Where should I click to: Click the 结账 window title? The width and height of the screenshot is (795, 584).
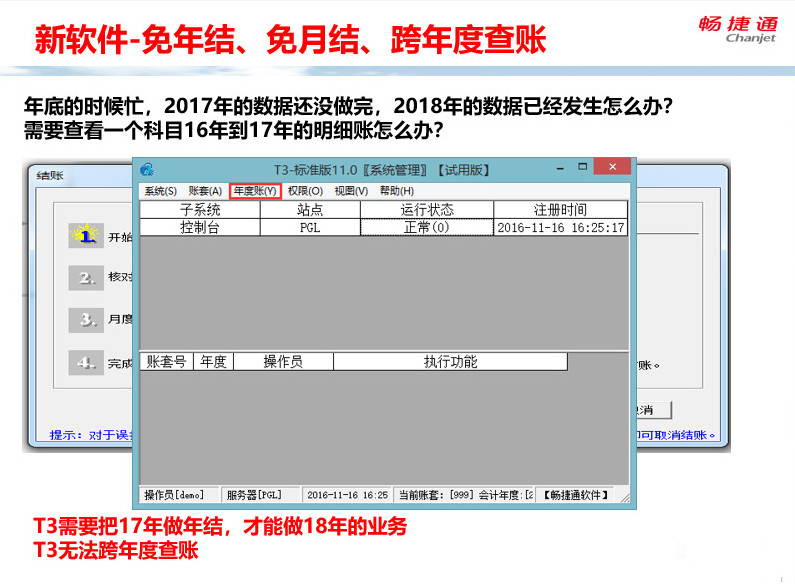click(50, 176)
